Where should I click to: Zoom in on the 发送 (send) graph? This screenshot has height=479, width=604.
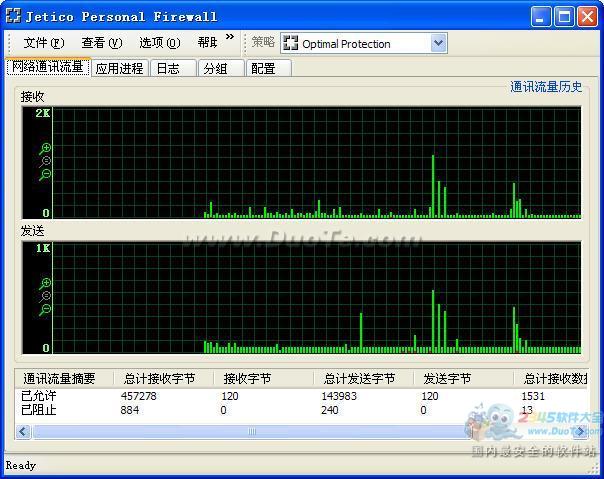46,284
